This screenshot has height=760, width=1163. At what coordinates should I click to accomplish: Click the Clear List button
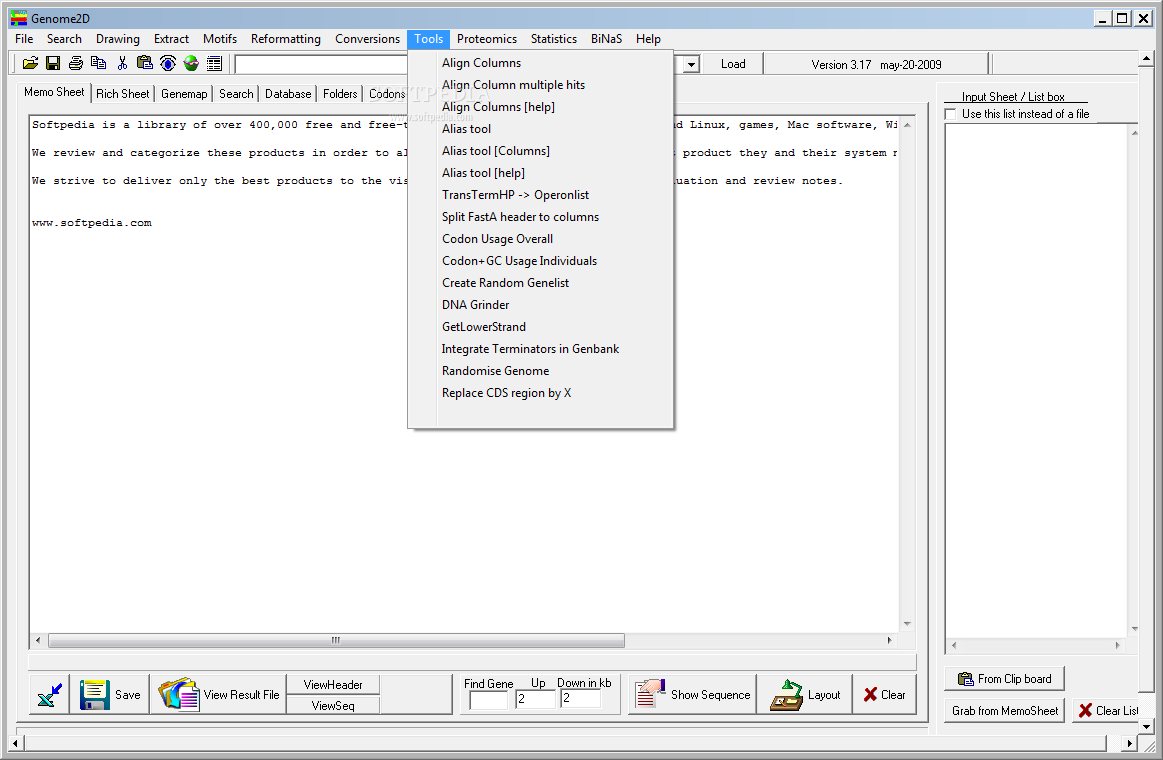(1107, 710)
